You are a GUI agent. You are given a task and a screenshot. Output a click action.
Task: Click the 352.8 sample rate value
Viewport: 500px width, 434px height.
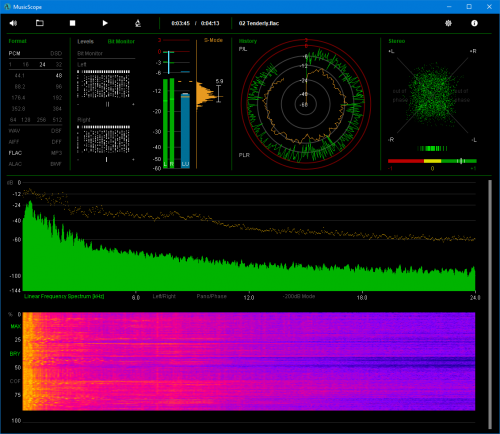click(x=19, y=109)
